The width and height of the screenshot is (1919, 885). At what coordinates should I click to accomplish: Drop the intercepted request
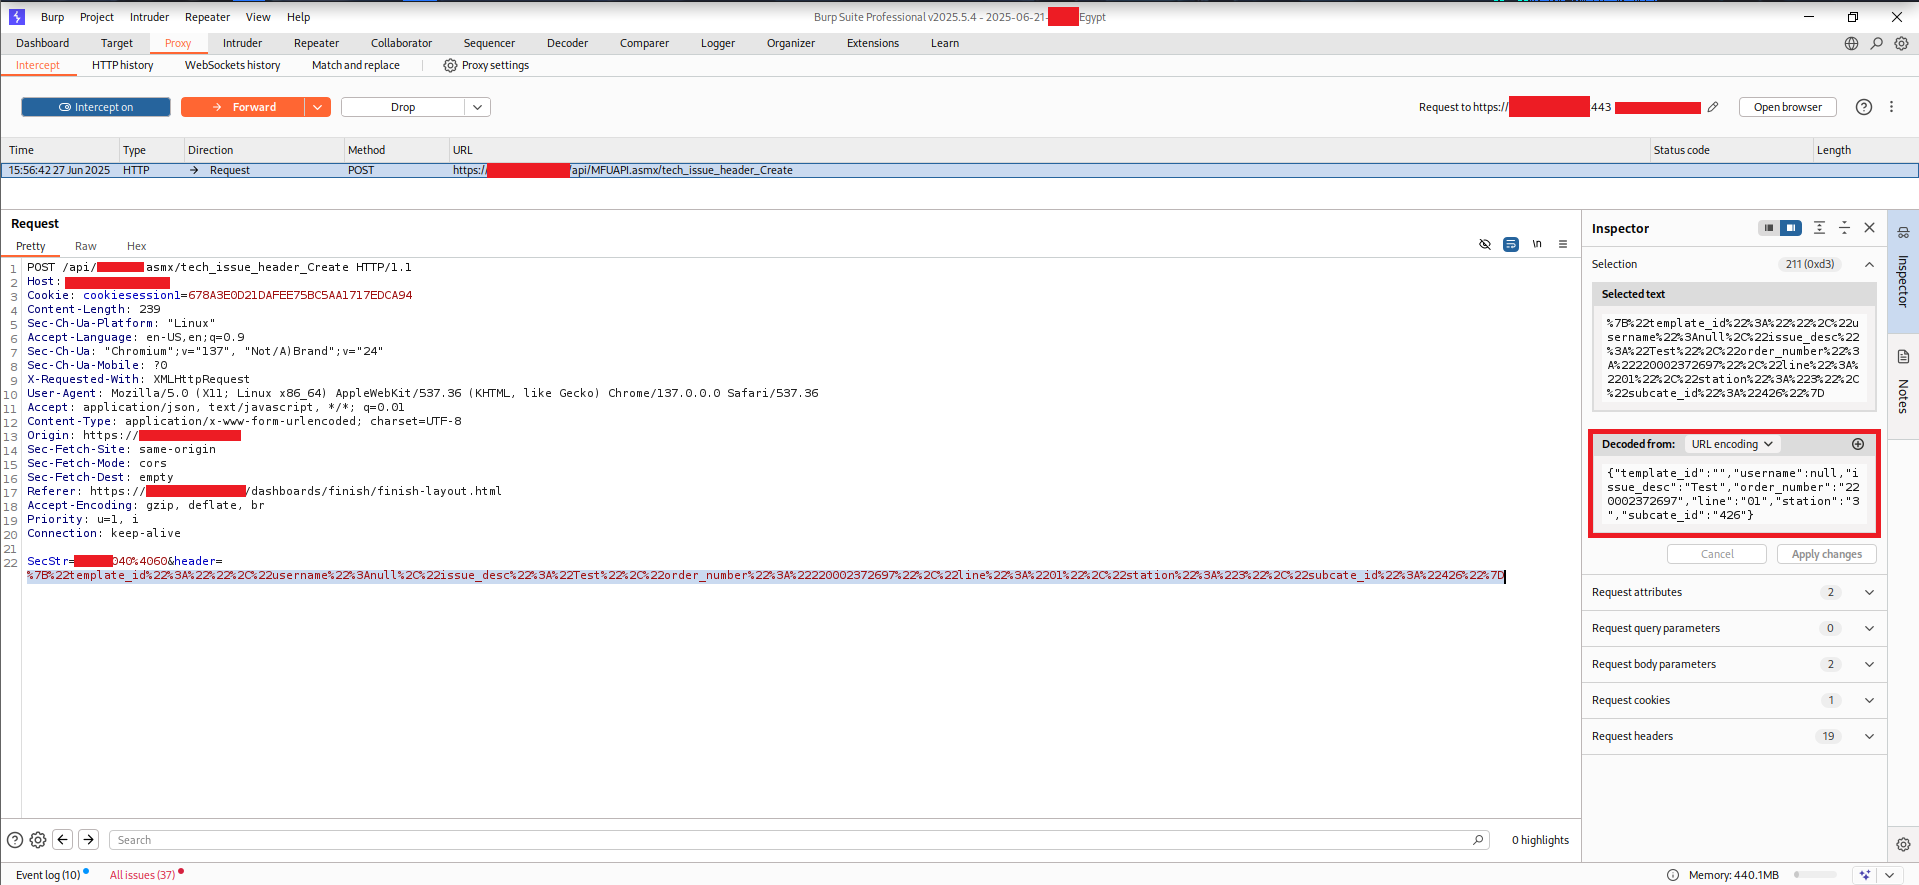point(403,107)
